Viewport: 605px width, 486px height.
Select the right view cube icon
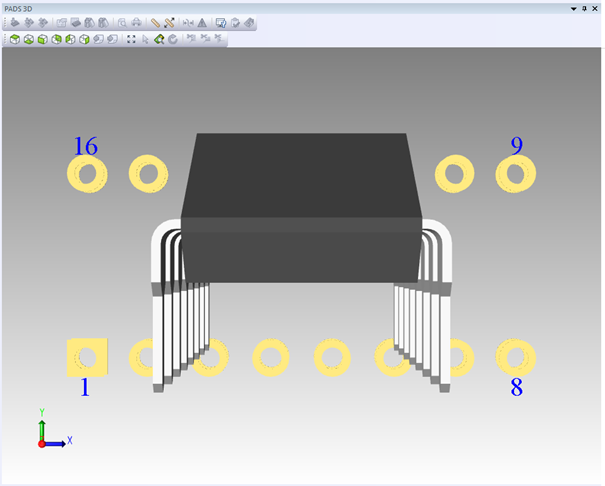point(84,39)
